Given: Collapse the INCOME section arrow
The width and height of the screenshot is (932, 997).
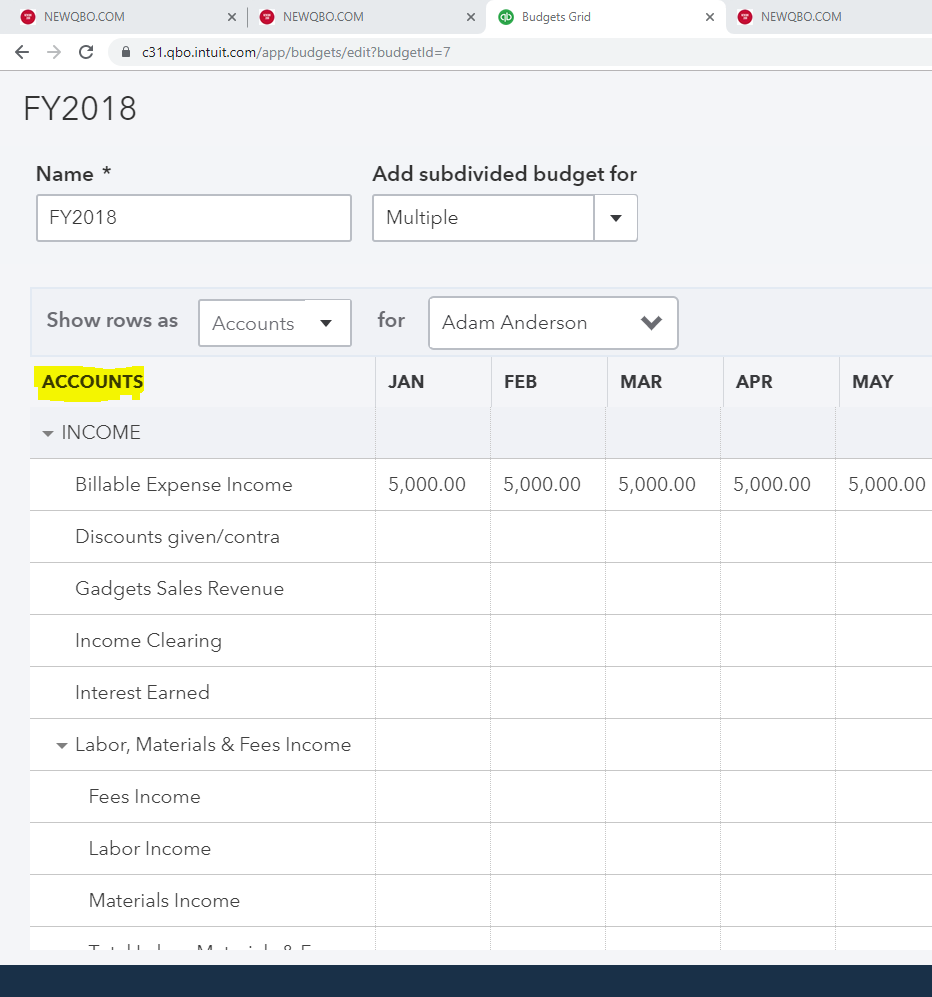Looking at the screenshot, I should 48,434.
